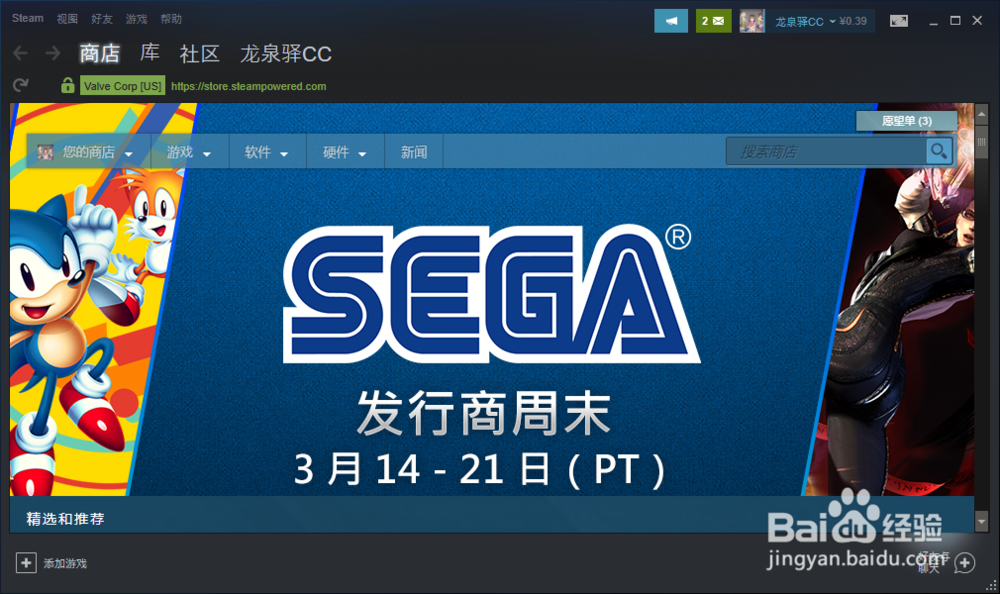
Task: Click the green padlock security icon
Action: (68, 85)
